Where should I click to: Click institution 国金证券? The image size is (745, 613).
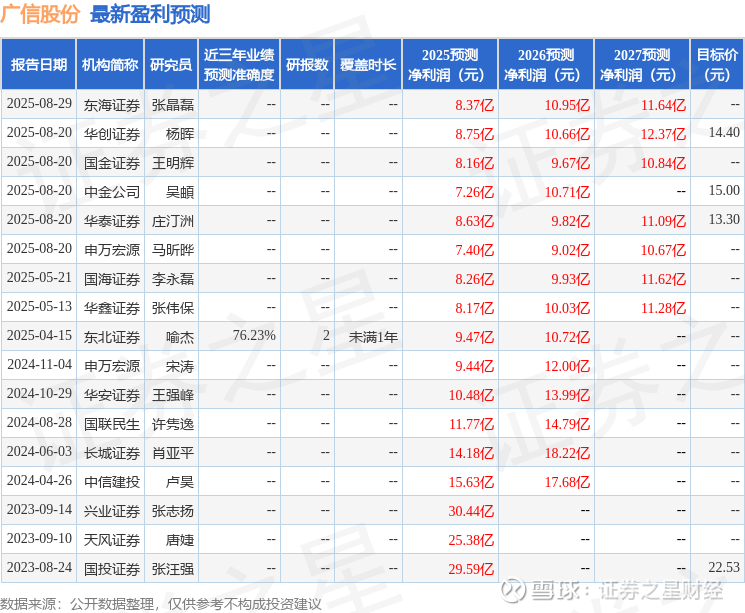[x=112, y=163]
